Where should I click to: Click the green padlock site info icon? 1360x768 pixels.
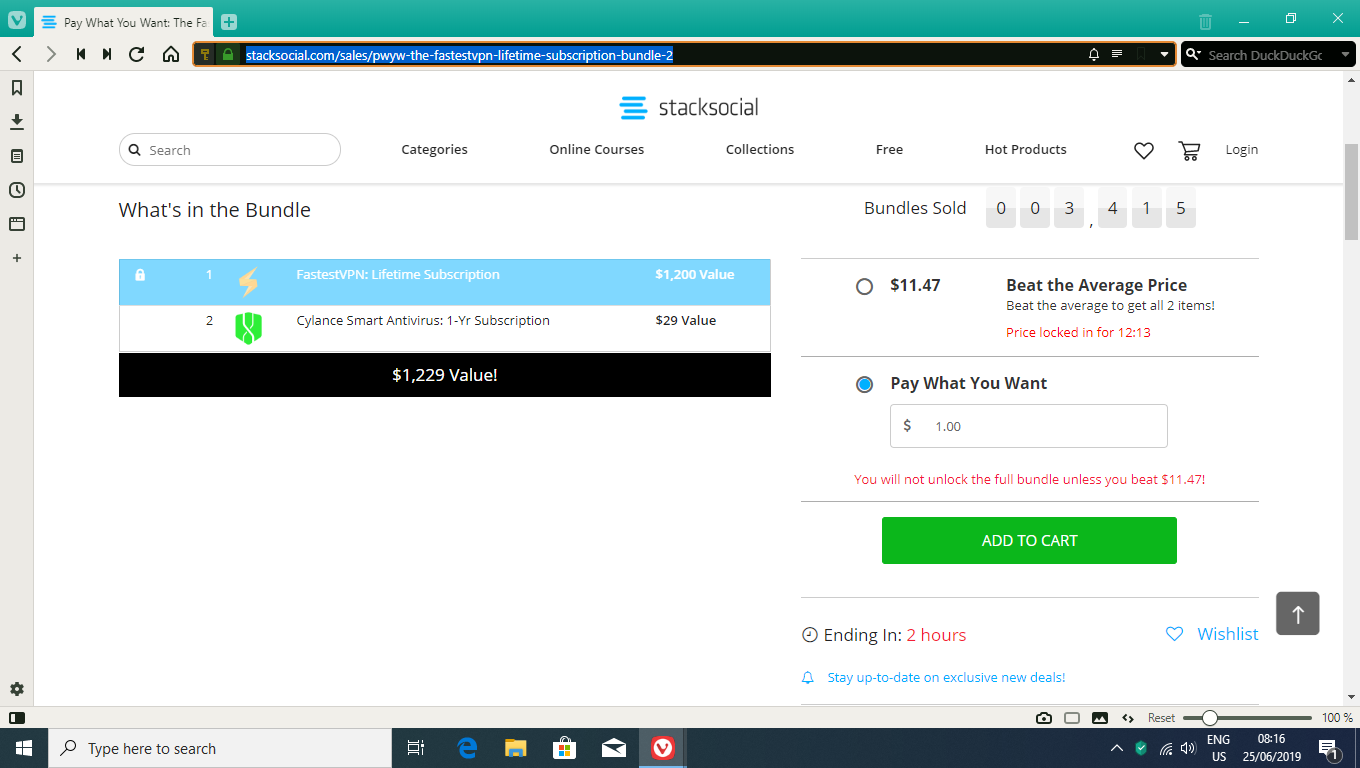coord(228,54)
